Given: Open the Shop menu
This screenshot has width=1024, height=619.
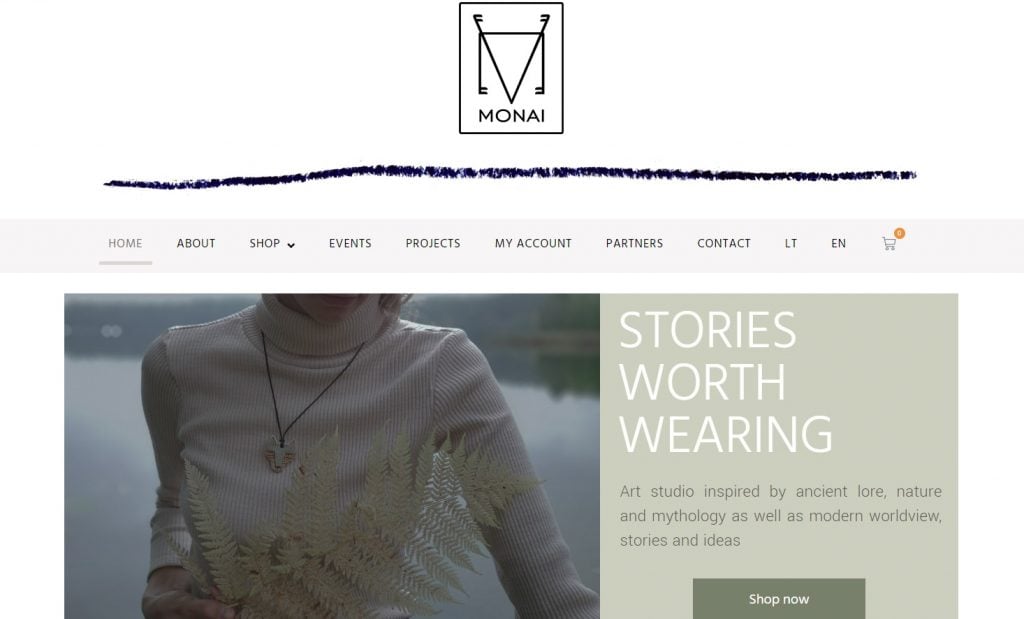Looking at the screenshot, I should tap(264, 244).
